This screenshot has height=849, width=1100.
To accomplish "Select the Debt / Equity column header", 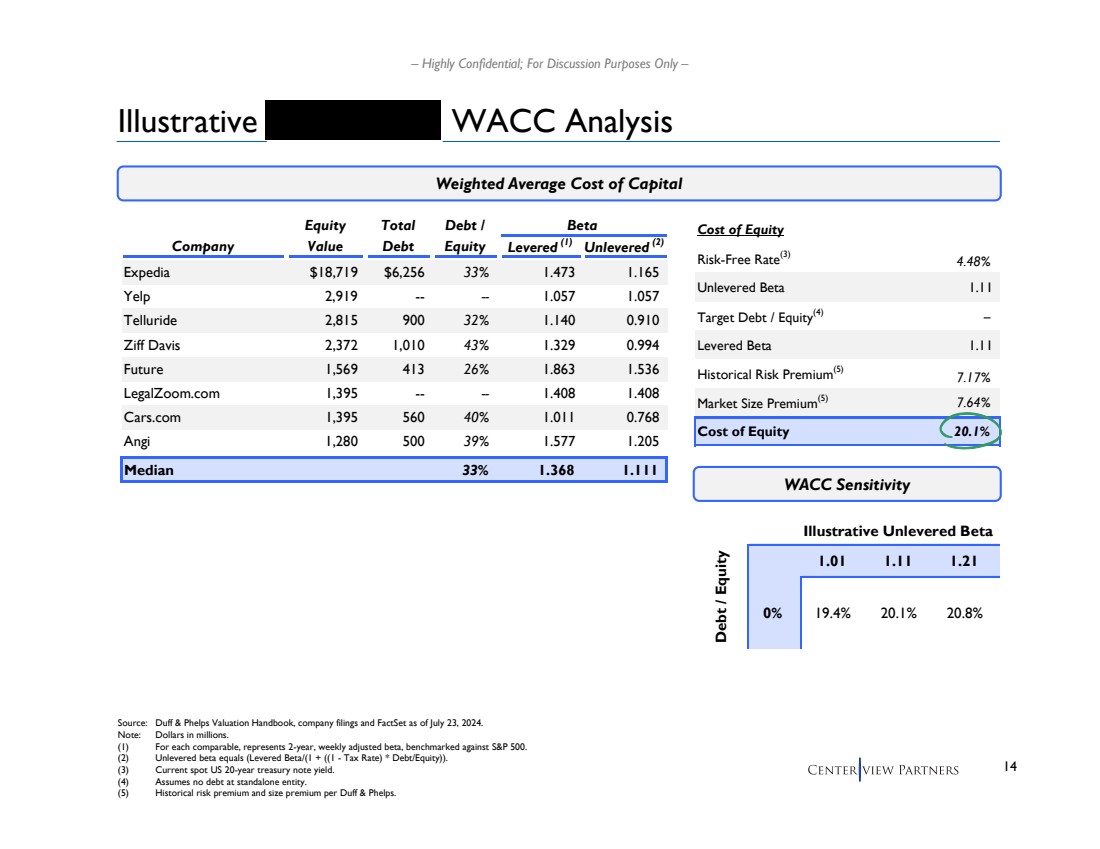I will 465,236.
